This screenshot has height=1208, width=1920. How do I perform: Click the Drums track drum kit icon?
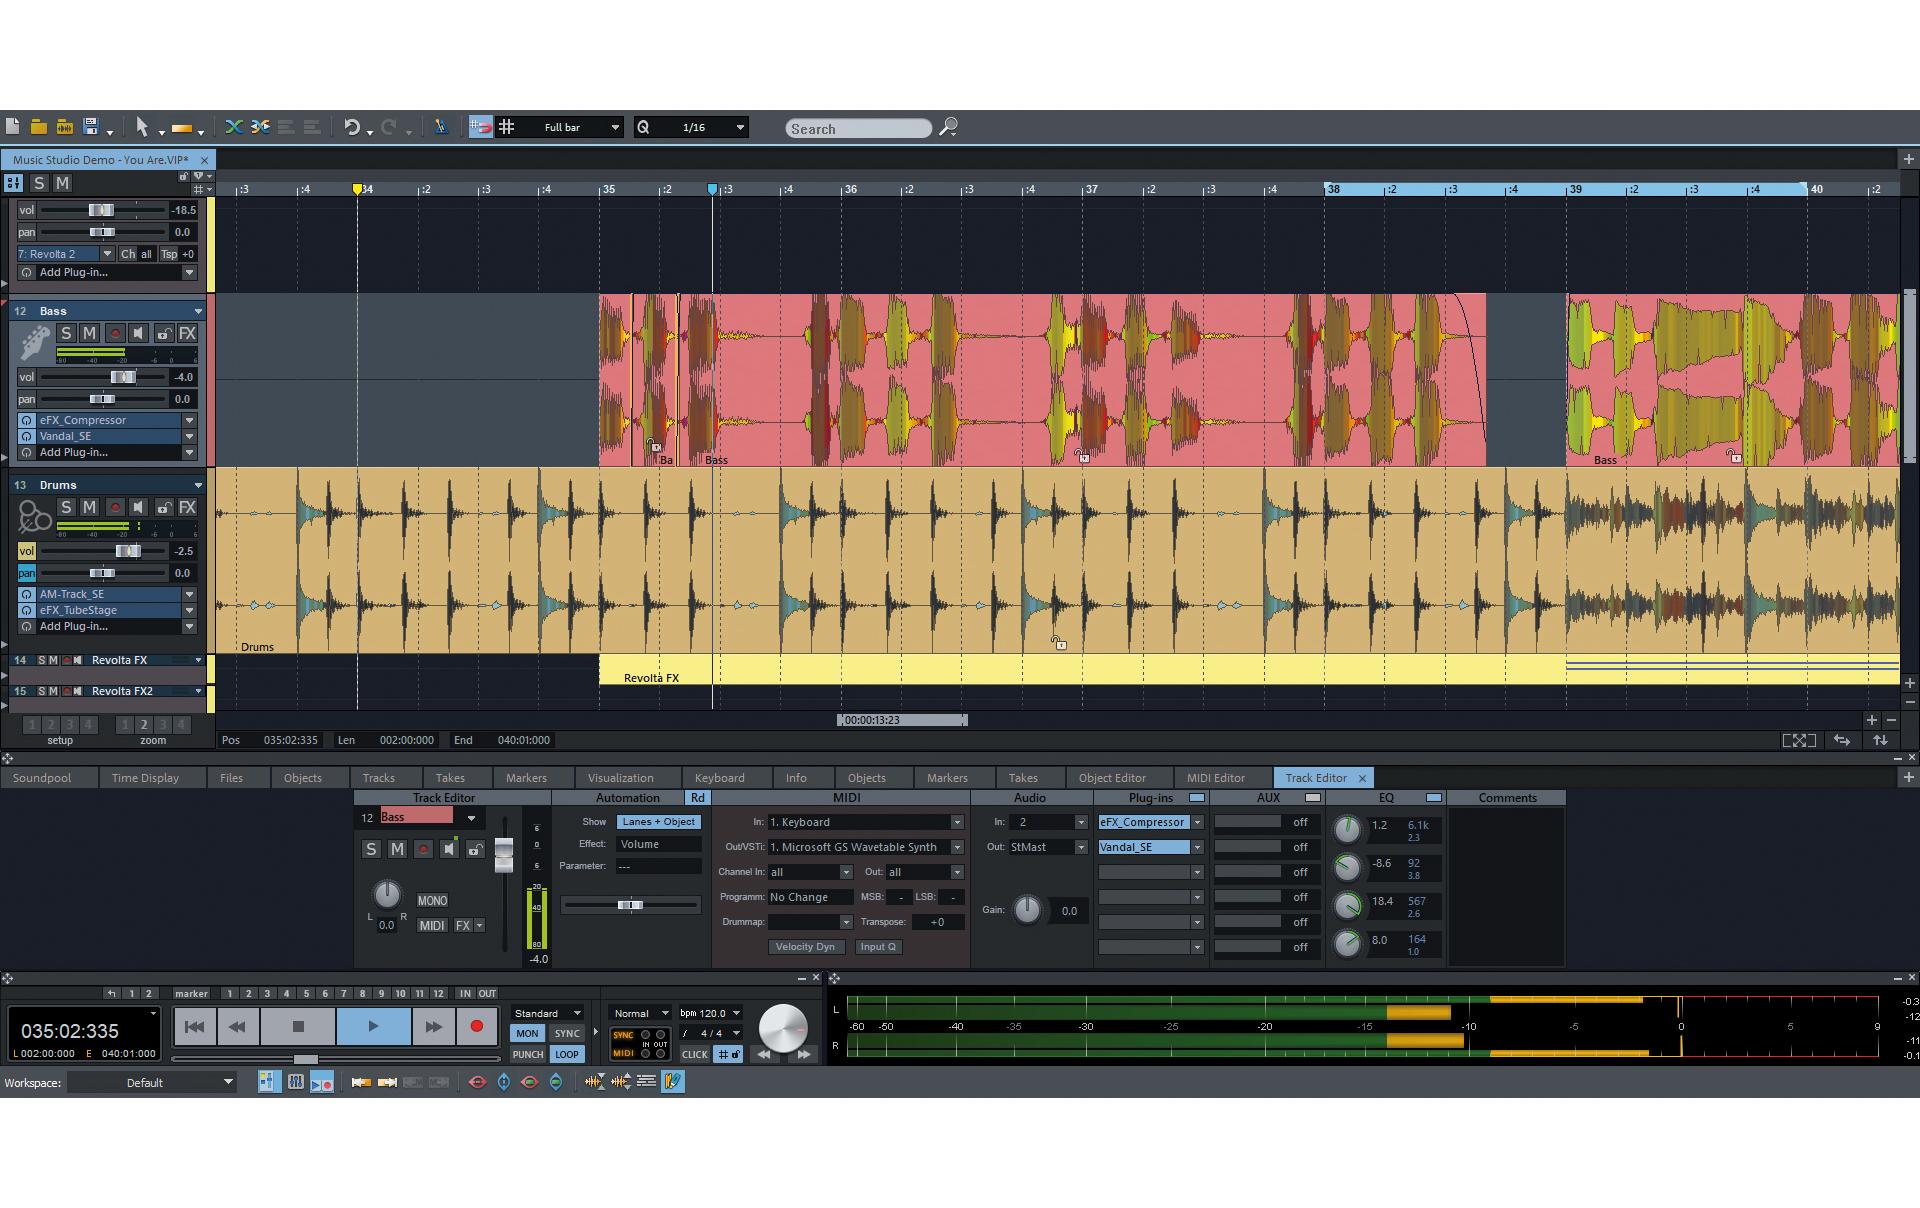pos(35,517)
